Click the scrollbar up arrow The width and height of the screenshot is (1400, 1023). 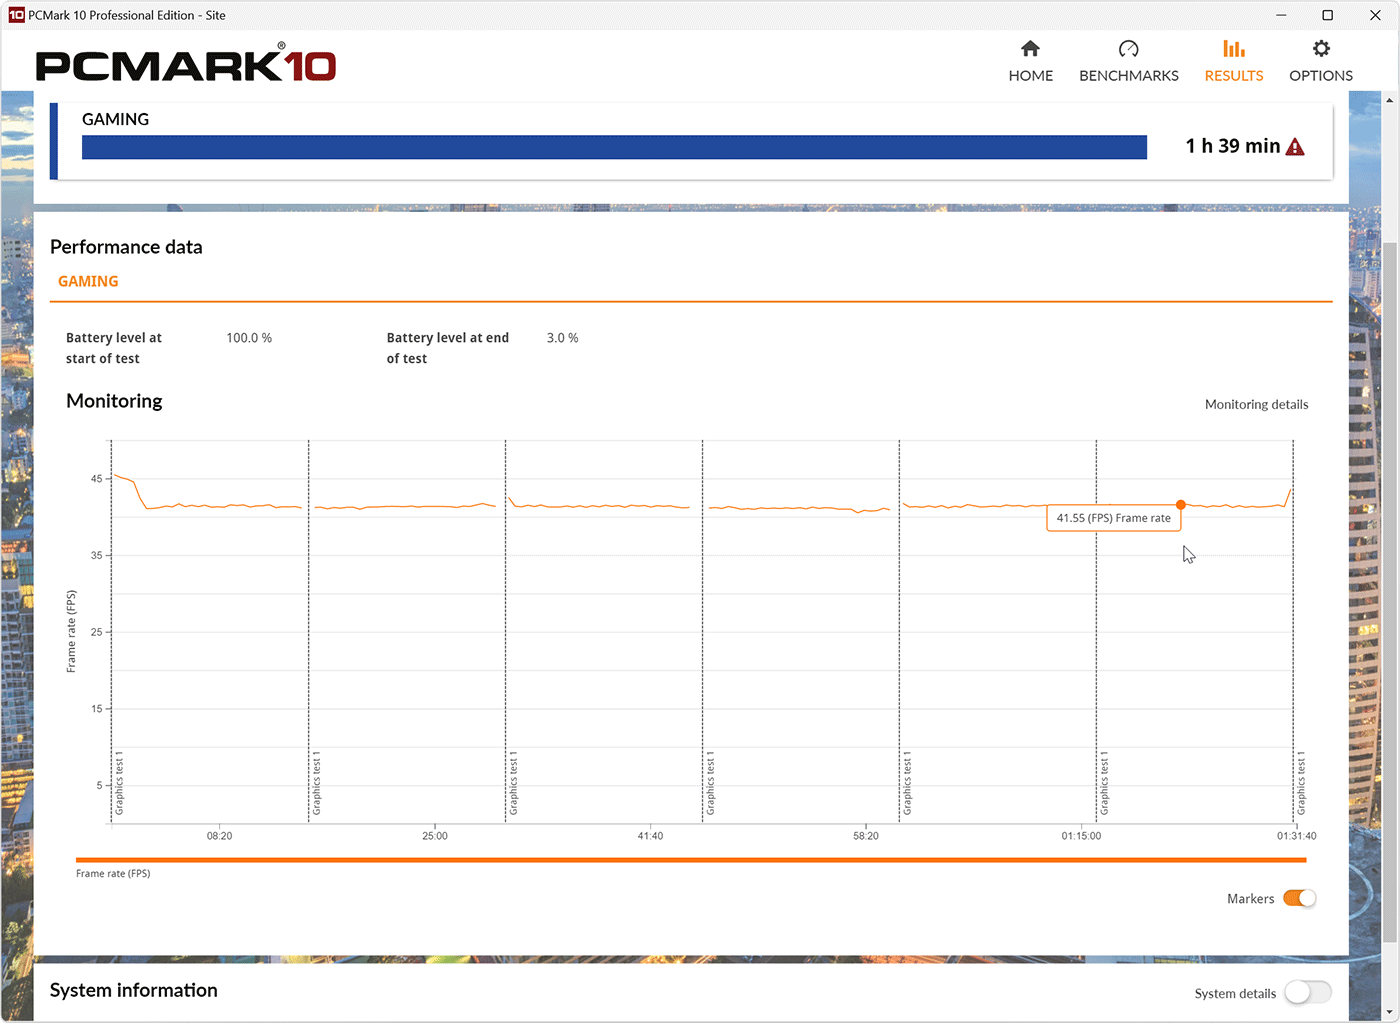pos(1390,100)
